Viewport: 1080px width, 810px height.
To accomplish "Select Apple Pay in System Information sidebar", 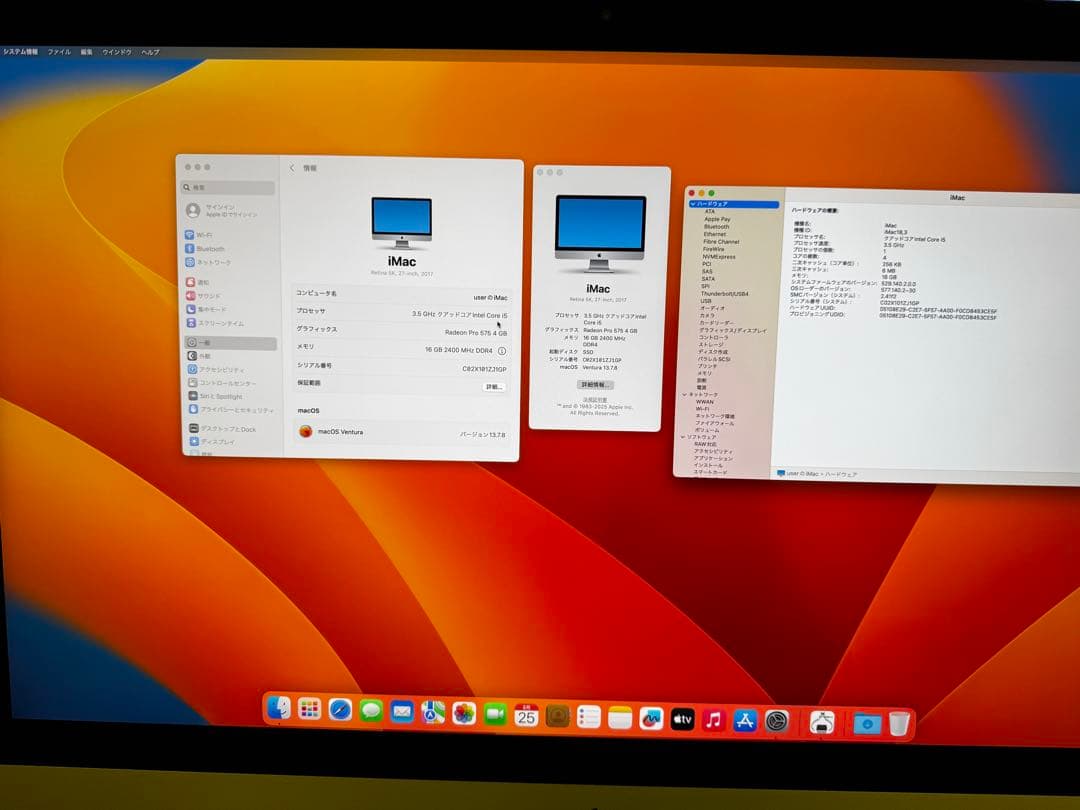I will click(x=717, y=219).
